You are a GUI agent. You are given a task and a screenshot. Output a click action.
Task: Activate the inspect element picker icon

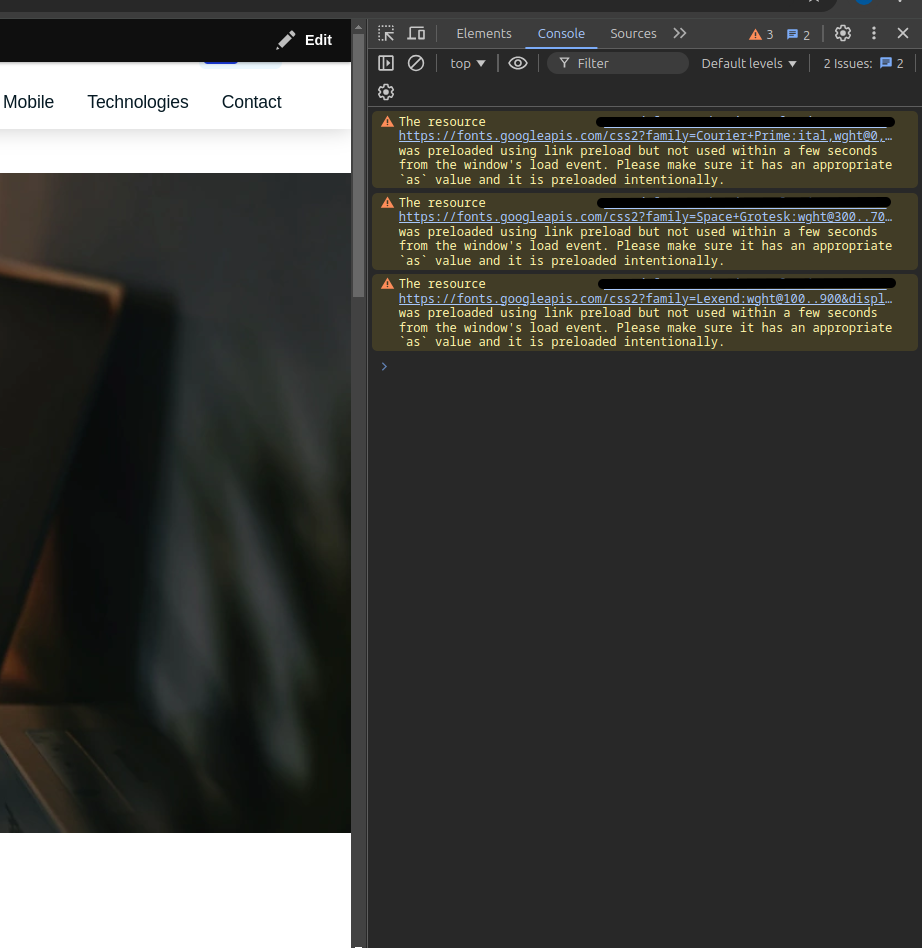tap(386, 33)
